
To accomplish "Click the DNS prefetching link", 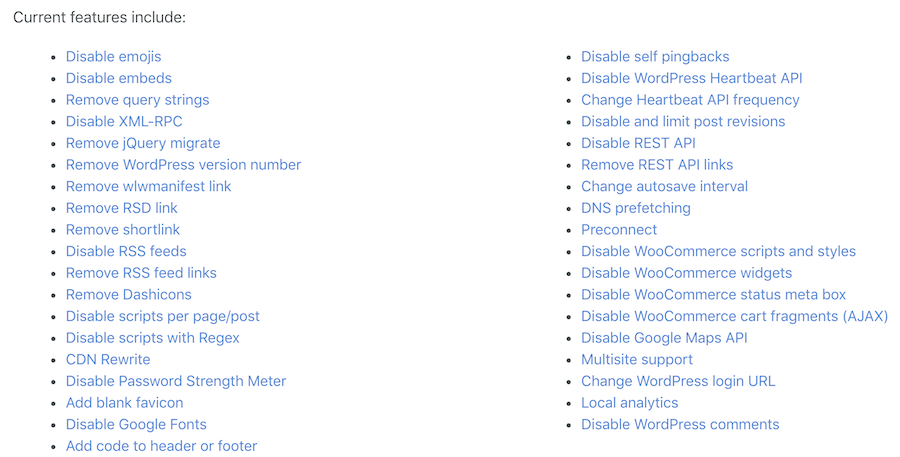I will 636,208.
